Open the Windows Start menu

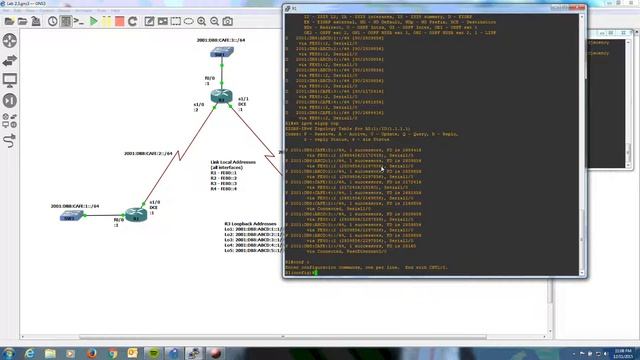(x=9, y=353)
